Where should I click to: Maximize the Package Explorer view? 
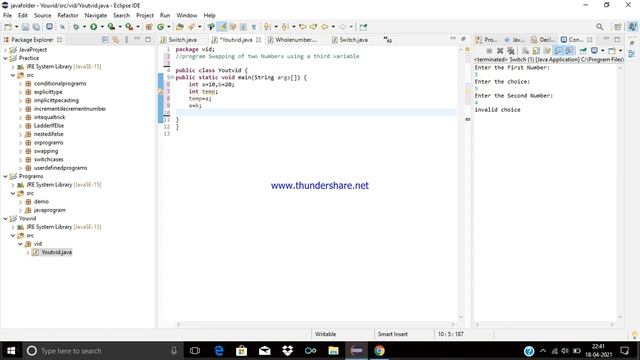pyautogui.click(x=148, y=40)
